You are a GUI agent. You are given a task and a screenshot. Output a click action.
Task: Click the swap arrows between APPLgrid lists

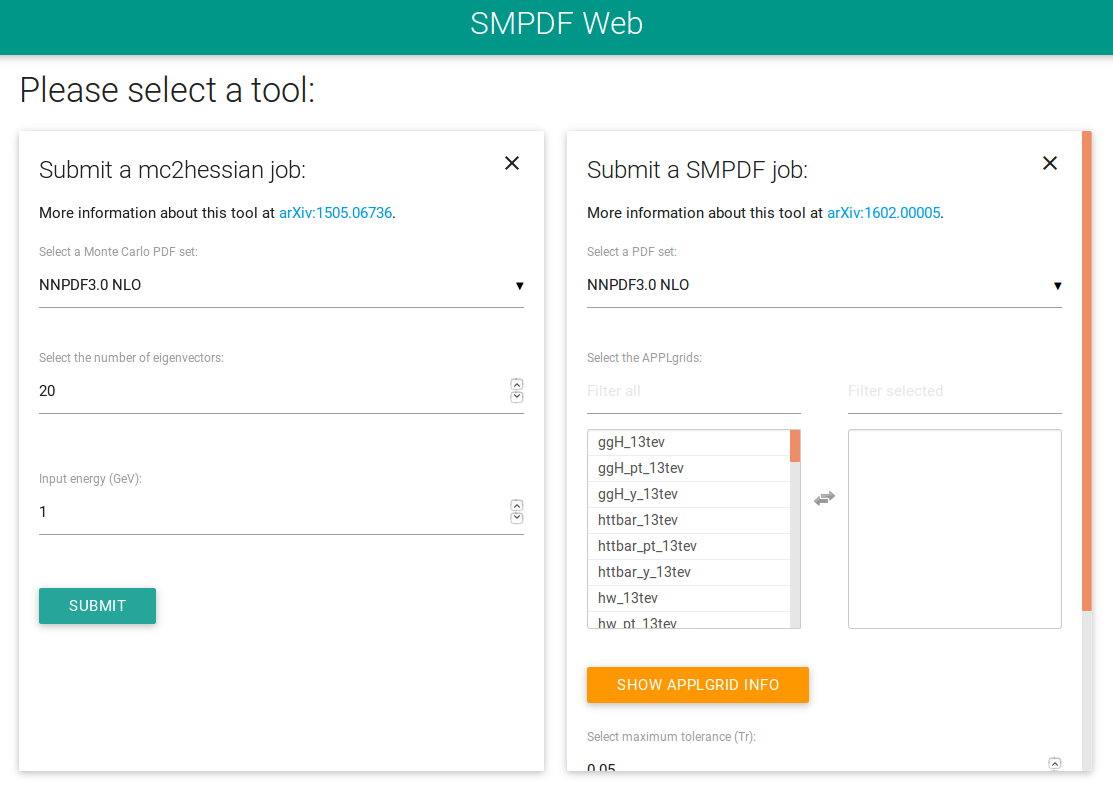pyautogui.click(x=824, y=498)
